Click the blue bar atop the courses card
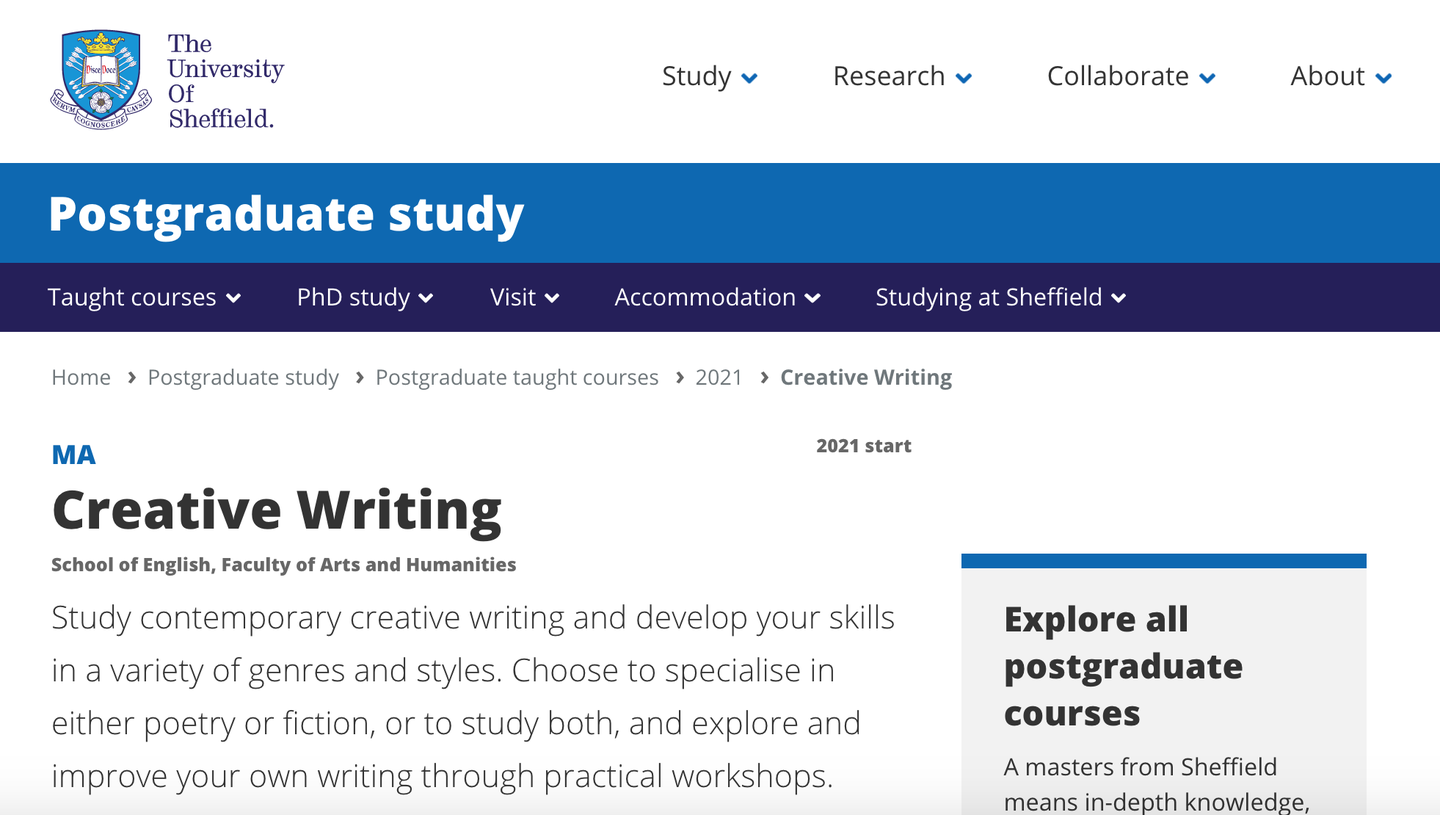Screen dimensions: 1440x815 1163,559
